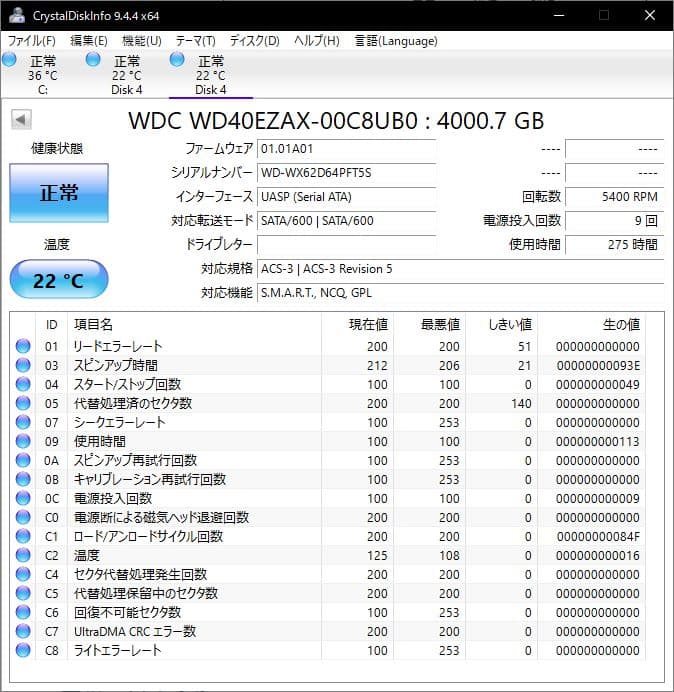Viewport: 674px width, 692px height.
Task: Click status orb of row 04 スタート/ストップ回数
Action: click(23, 384)
